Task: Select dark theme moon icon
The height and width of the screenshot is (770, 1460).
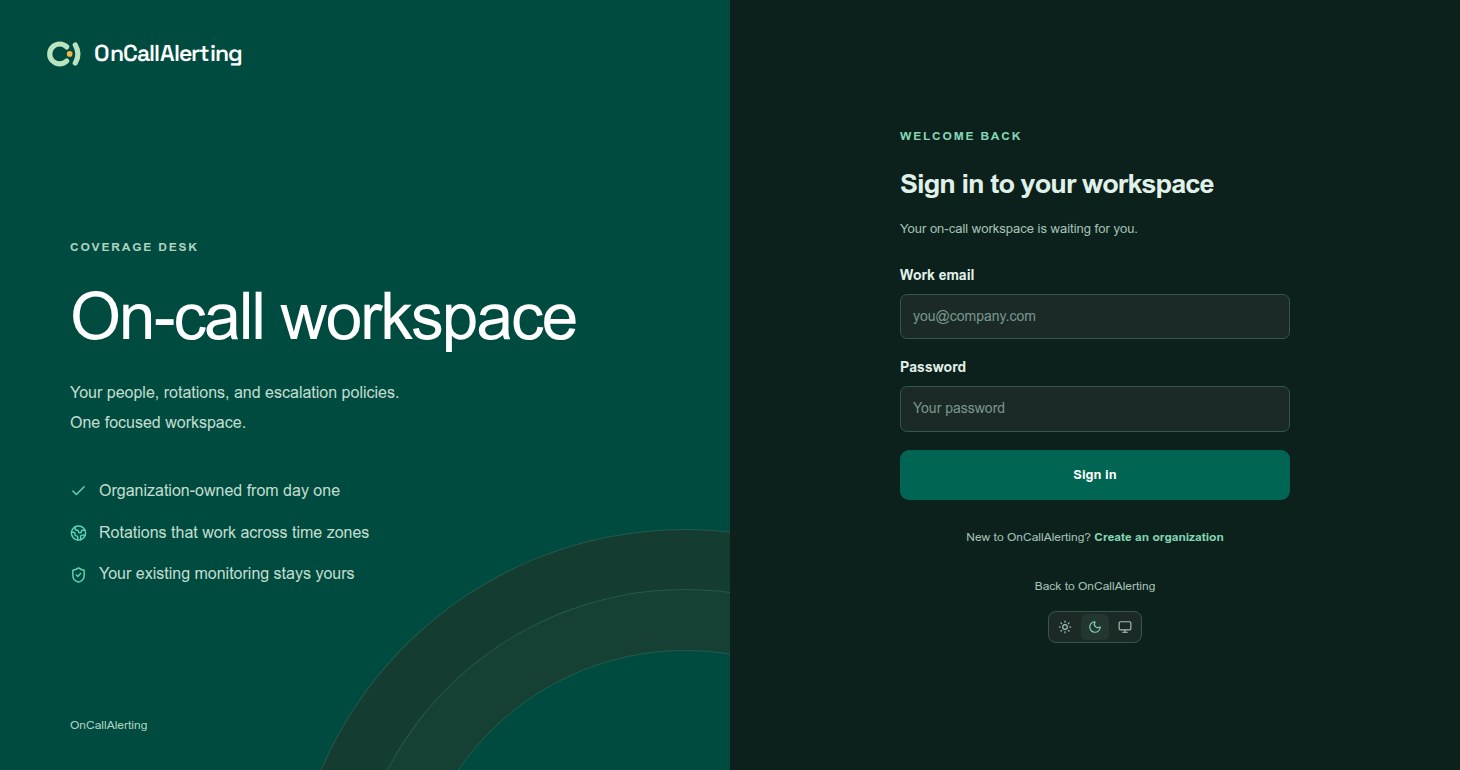Action: click(x=1095, y=627)
